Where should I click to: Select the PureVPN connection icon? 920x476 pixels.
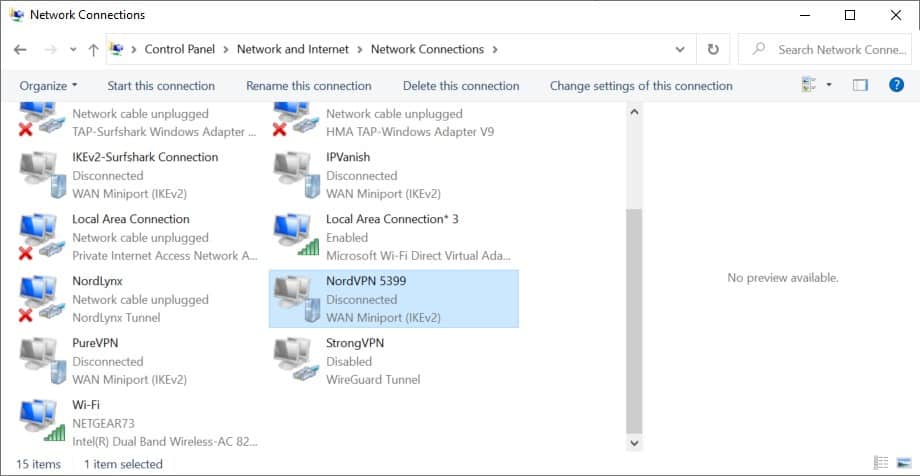pyautogui.click(x=41, y=361)
